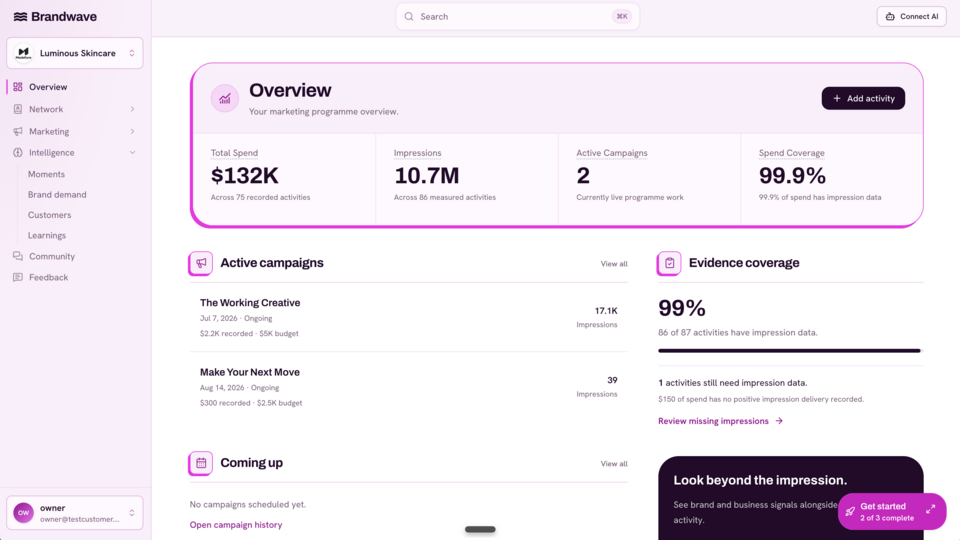Expand the Get started widget with arrows icon
The image size is (960, 540).
point(931,509)
